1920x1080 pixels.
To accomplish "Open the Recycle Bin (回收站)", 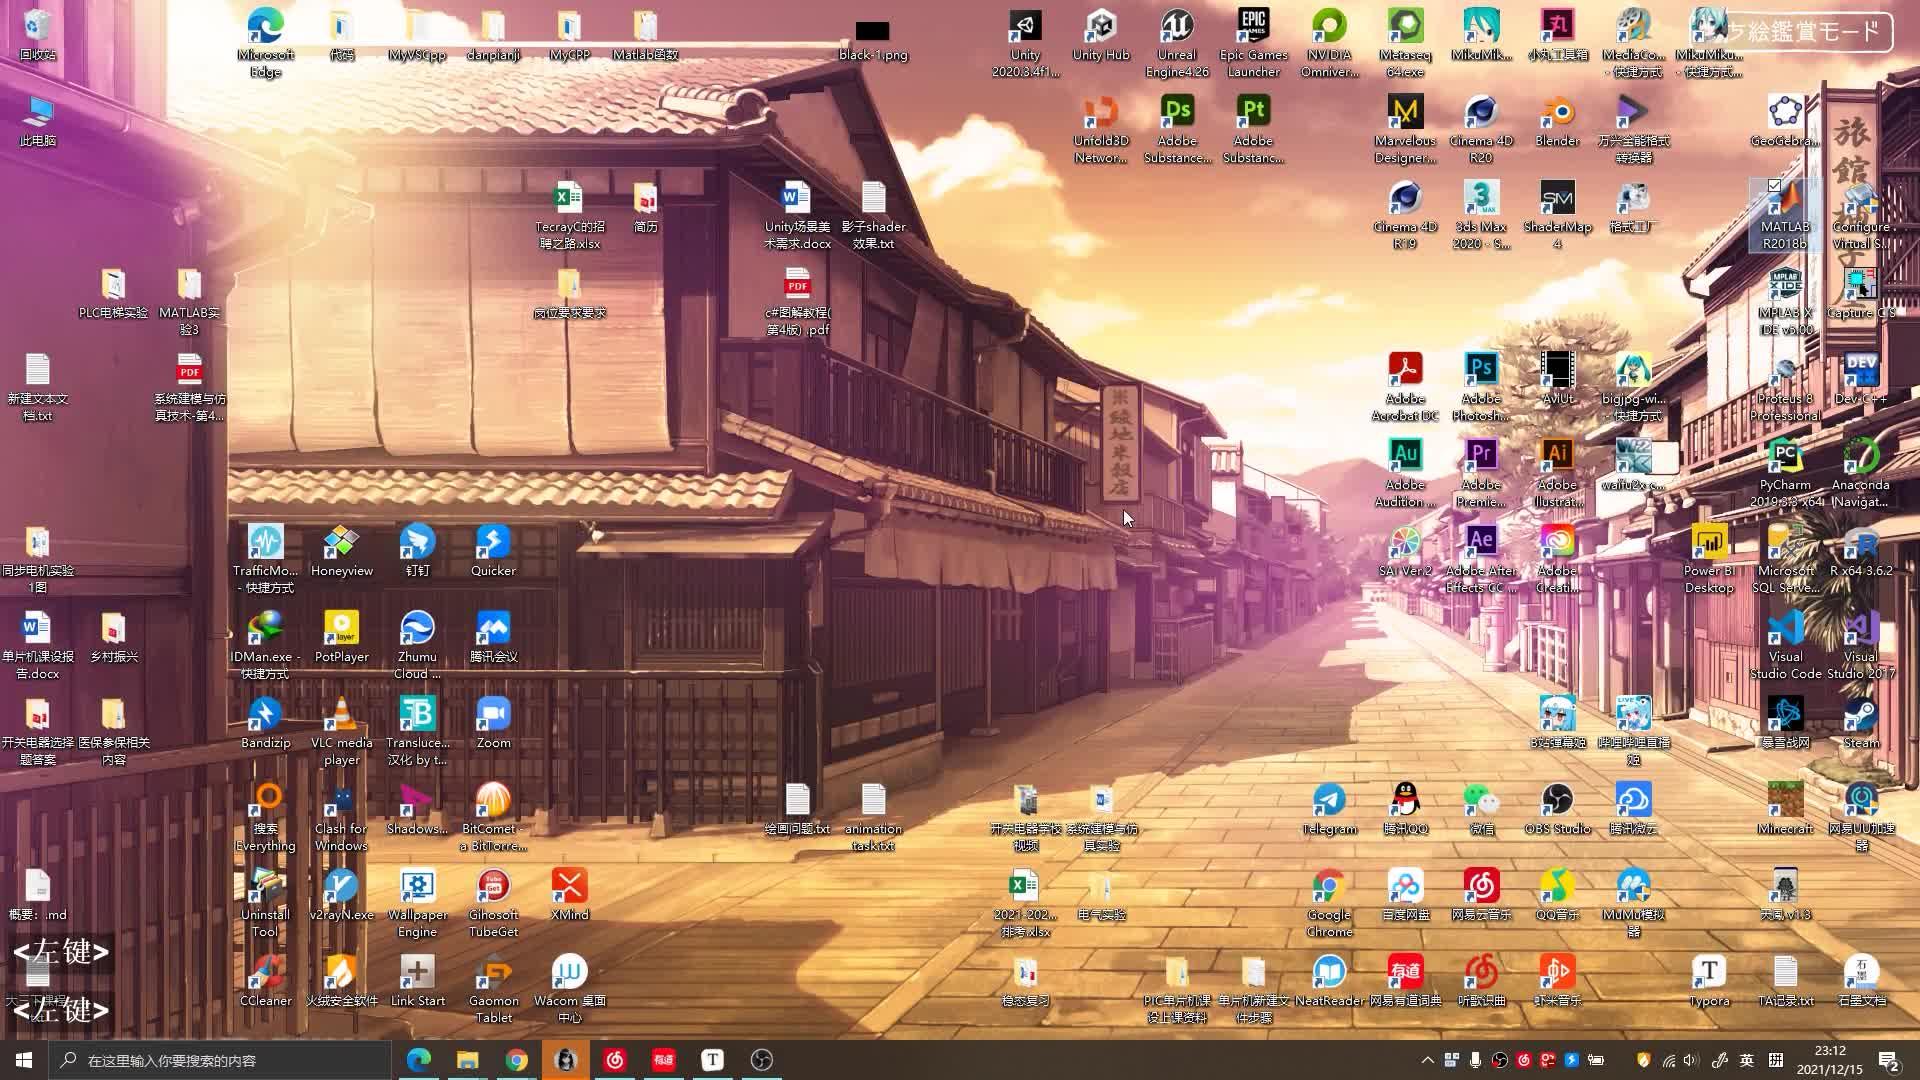I will coord(37,36).
